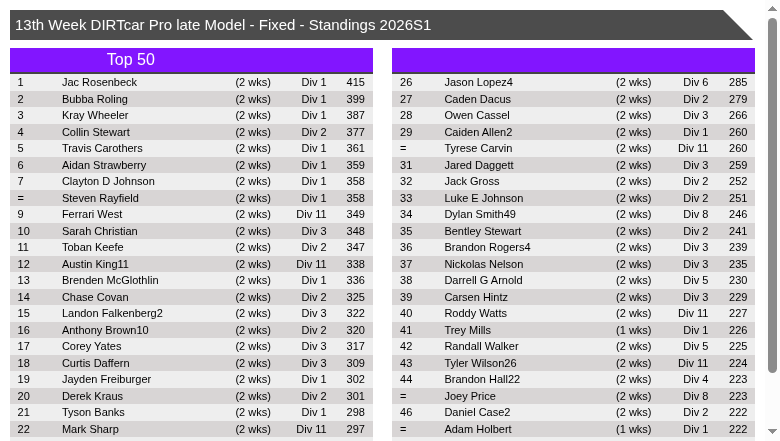Select the Top 50 header
The height and width of the screenshot is (441, 780).
click(131, 60)
